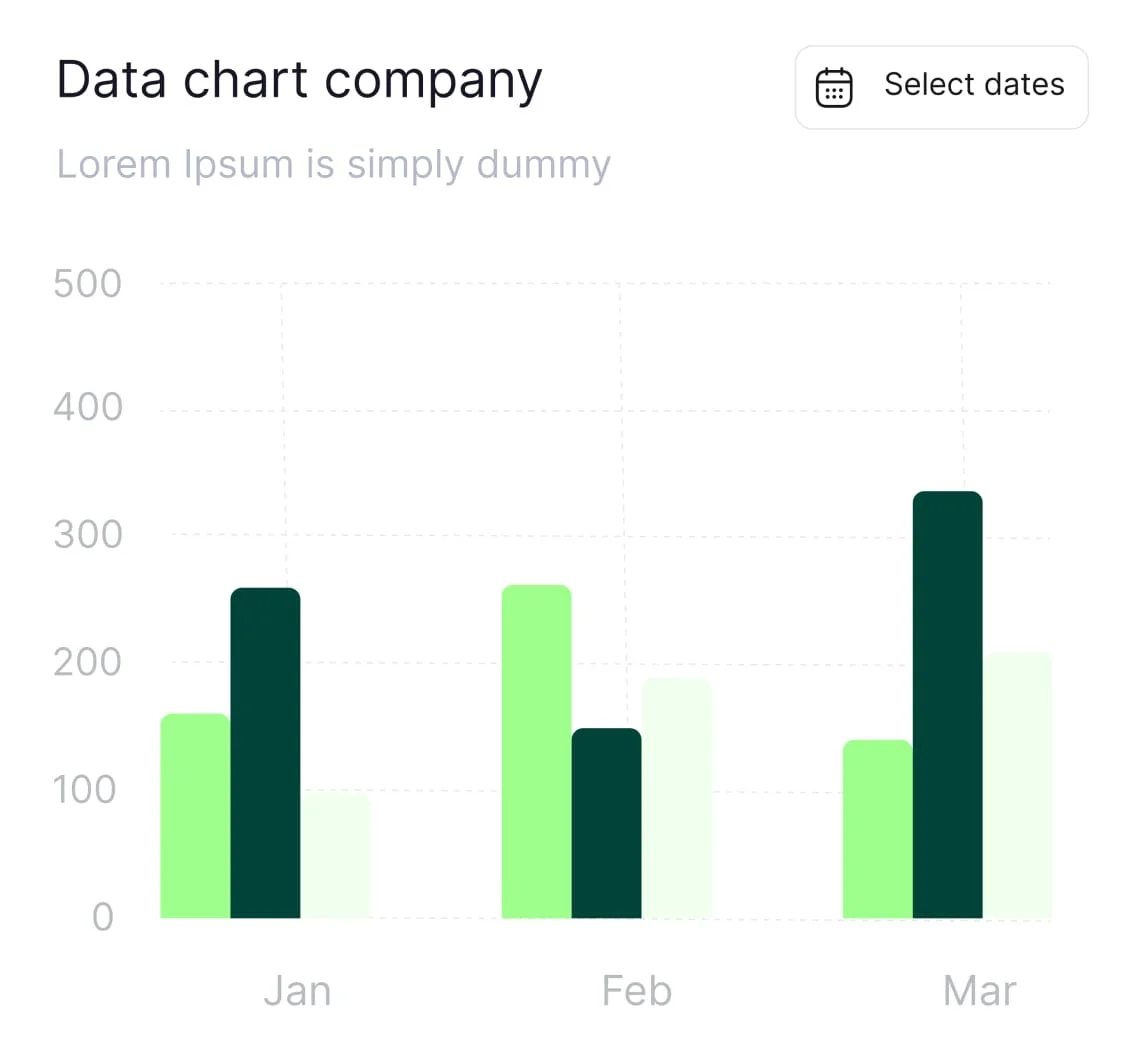Select the March dark green bar
The width and height of the screenshot is (1130, 1052).
tap(948, 705)
